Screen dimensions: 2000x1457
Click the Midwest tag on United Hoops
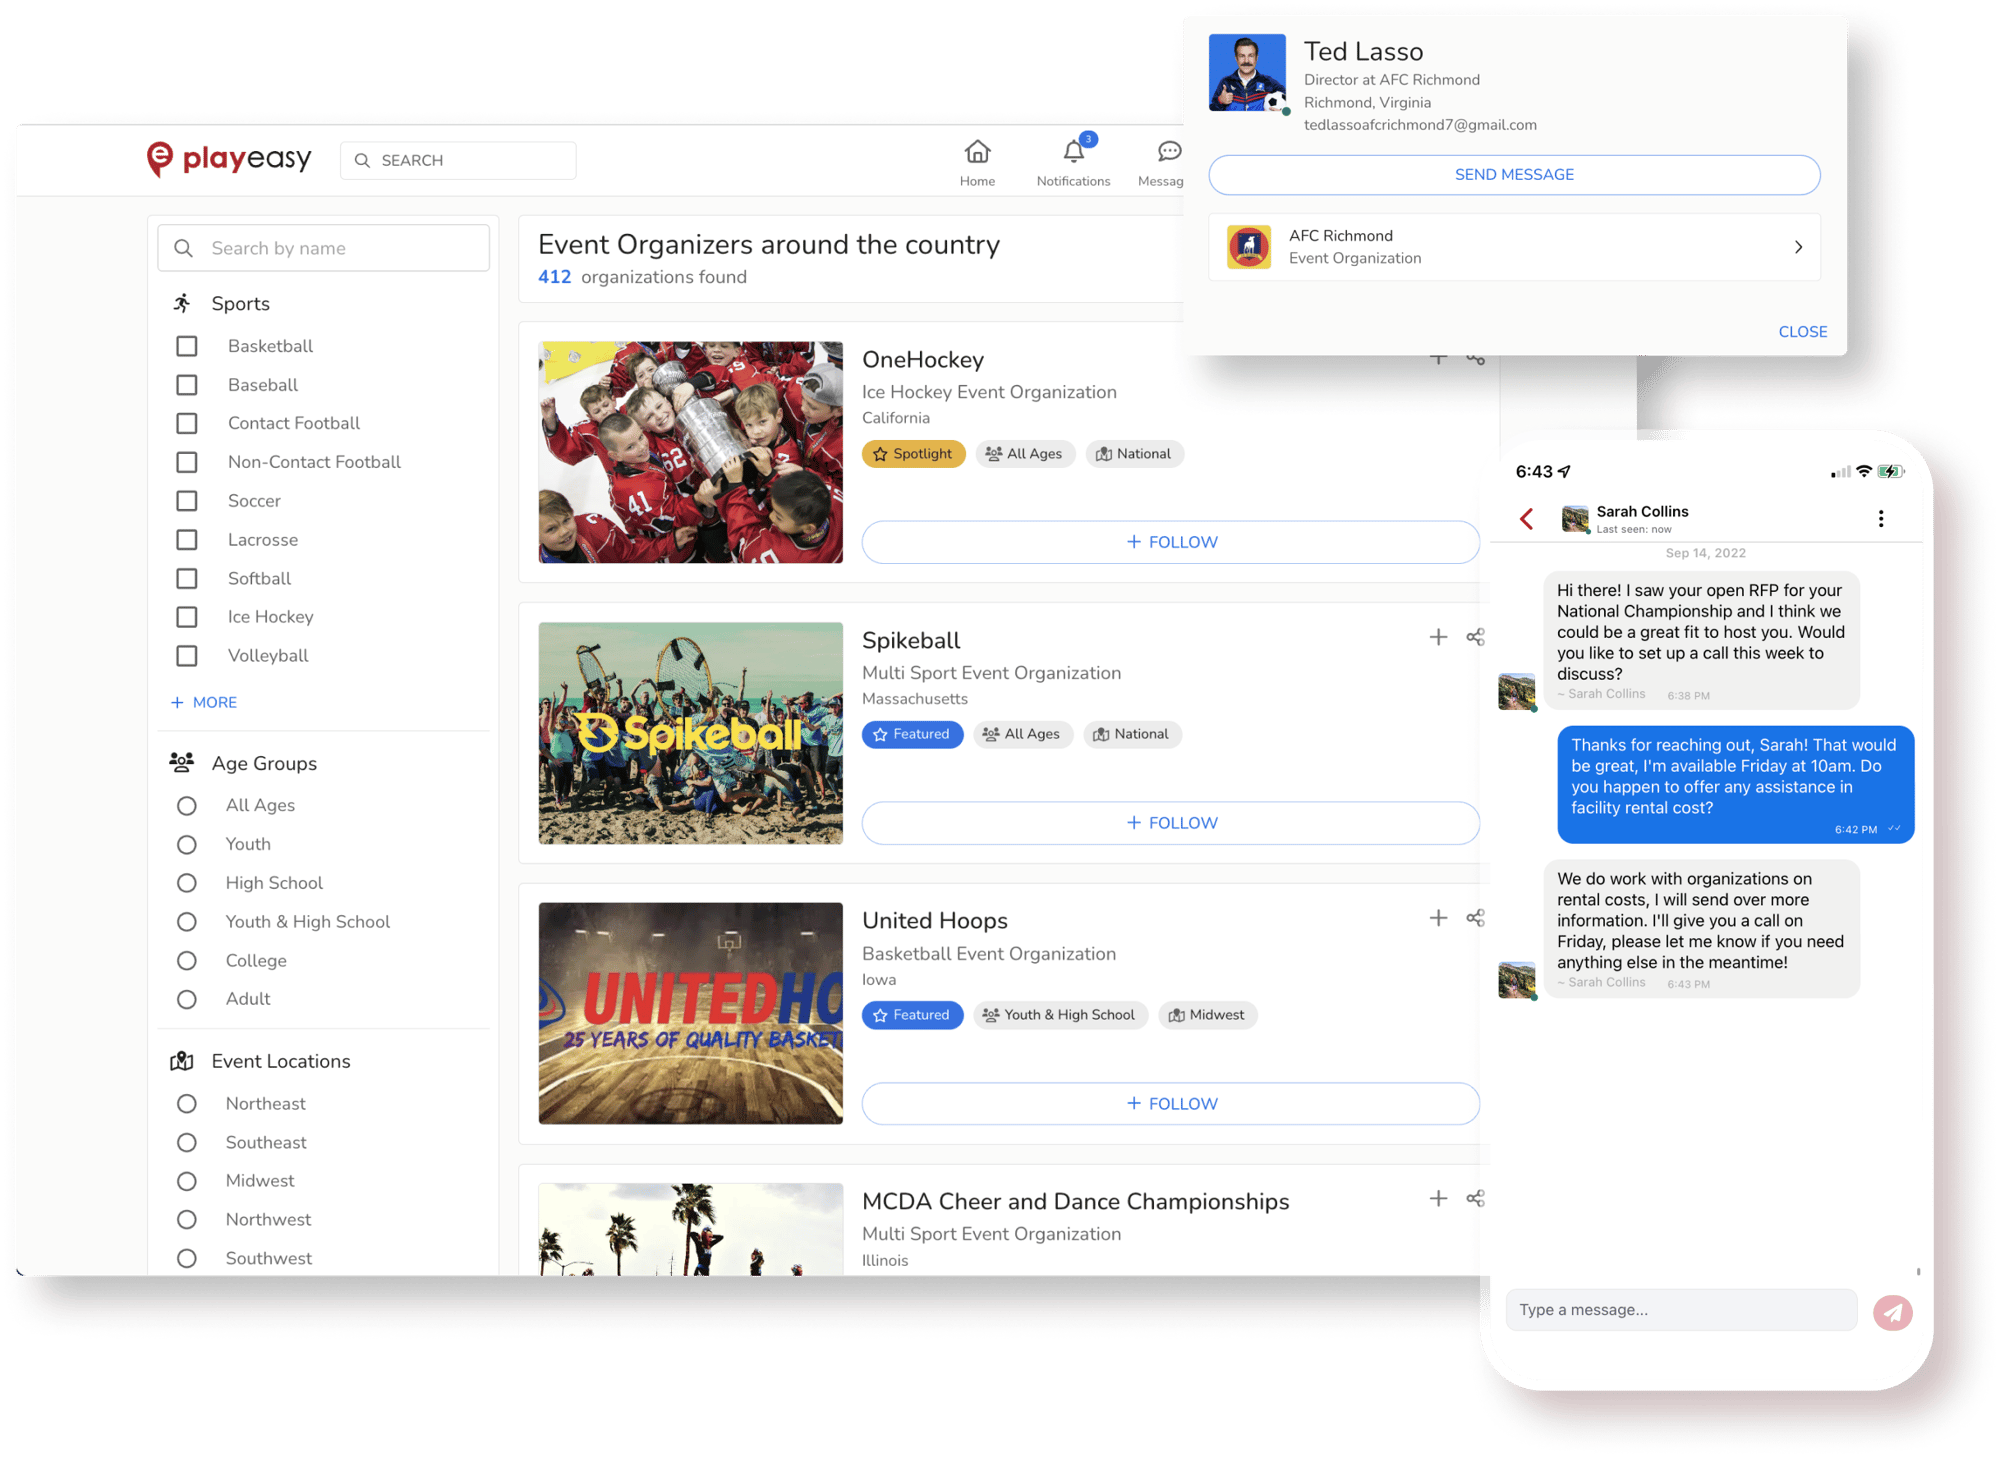[1207, 1015]
